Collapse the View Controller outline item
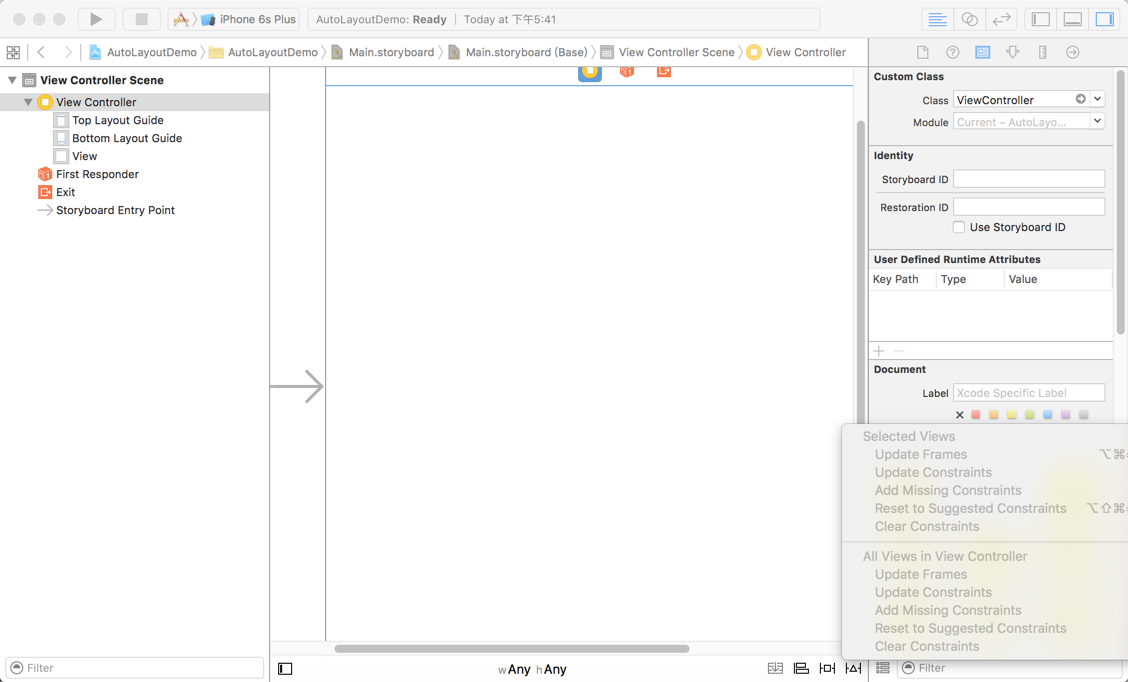The width and height of the screenshot is (1128, 682). coord(28,102)
